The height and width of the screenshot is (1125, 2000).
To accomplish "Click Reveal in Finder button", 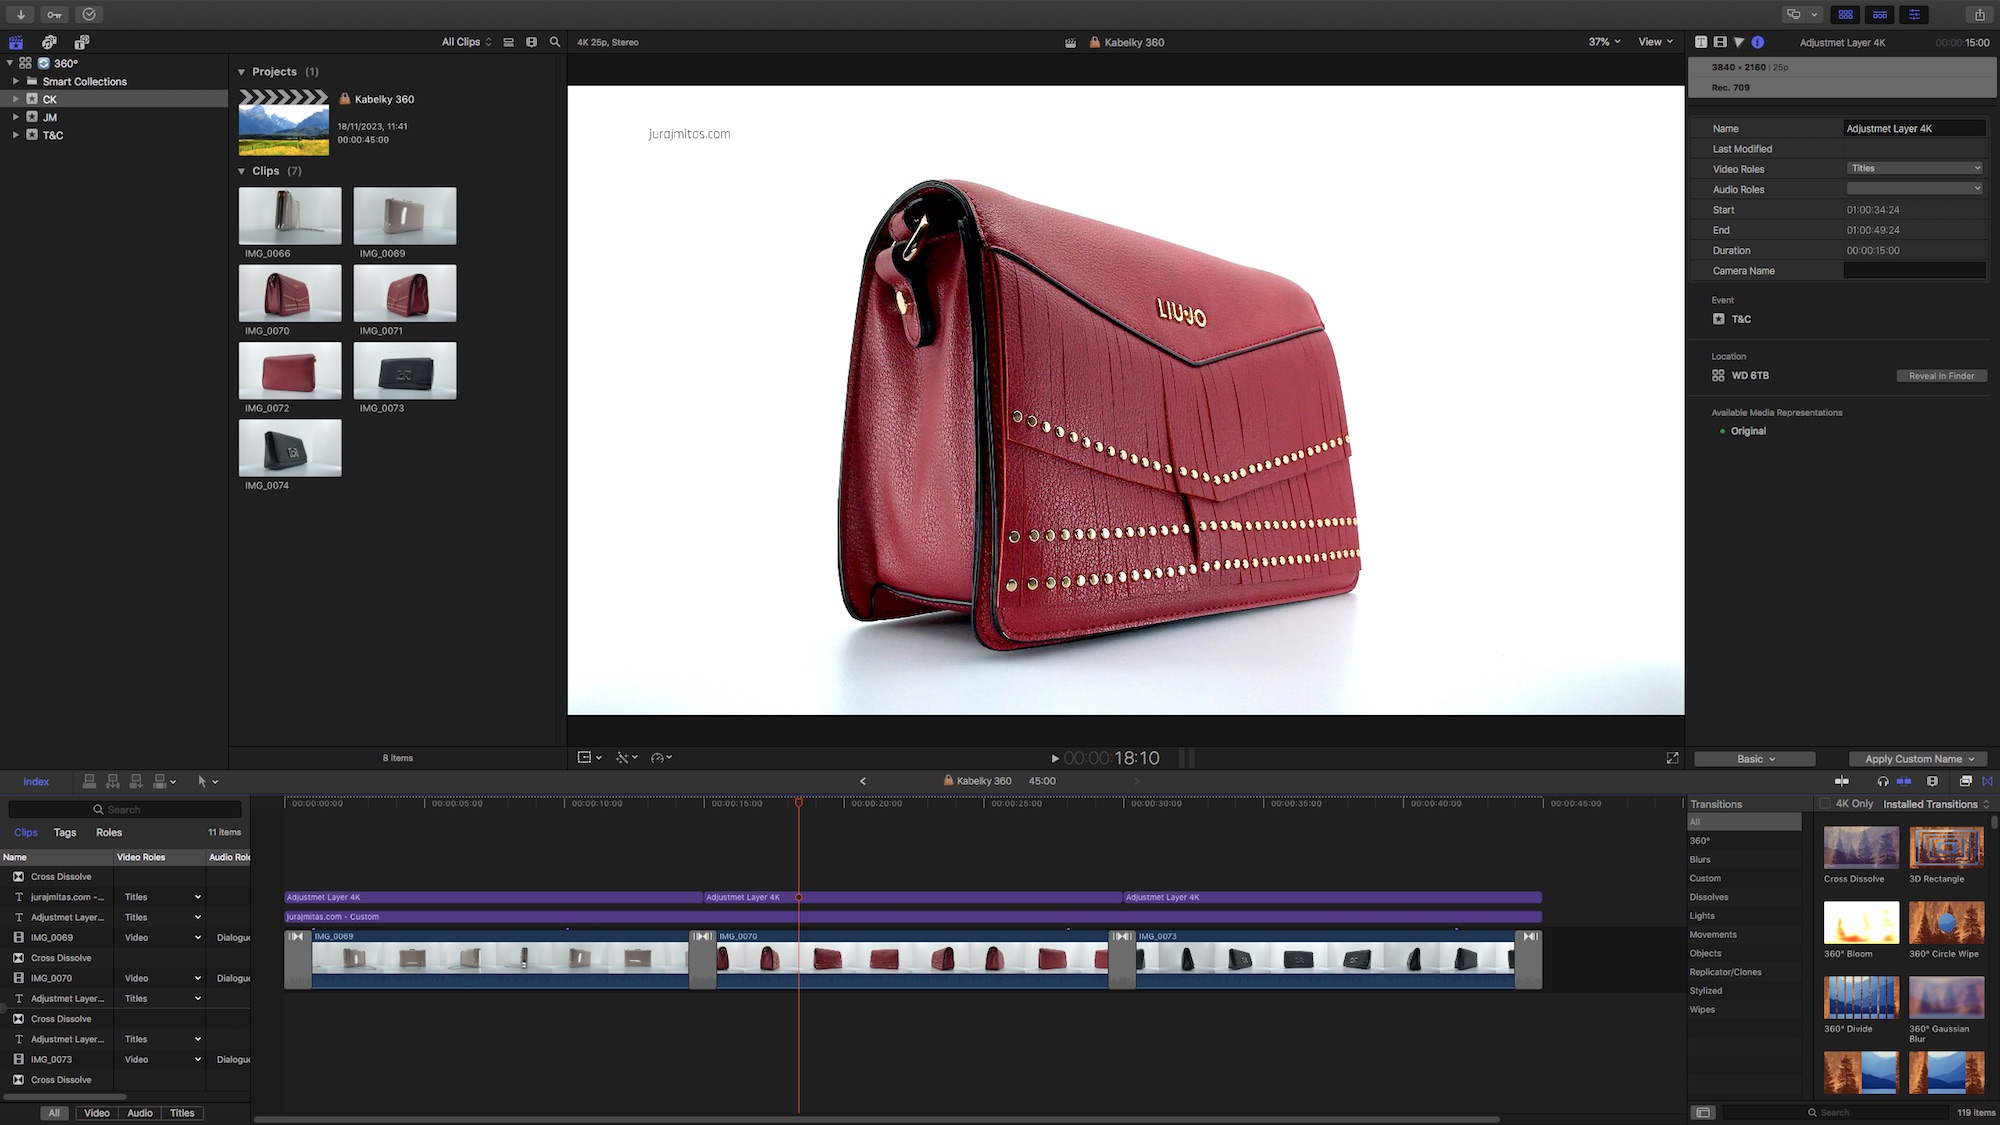I will (x=1941, y=376).
